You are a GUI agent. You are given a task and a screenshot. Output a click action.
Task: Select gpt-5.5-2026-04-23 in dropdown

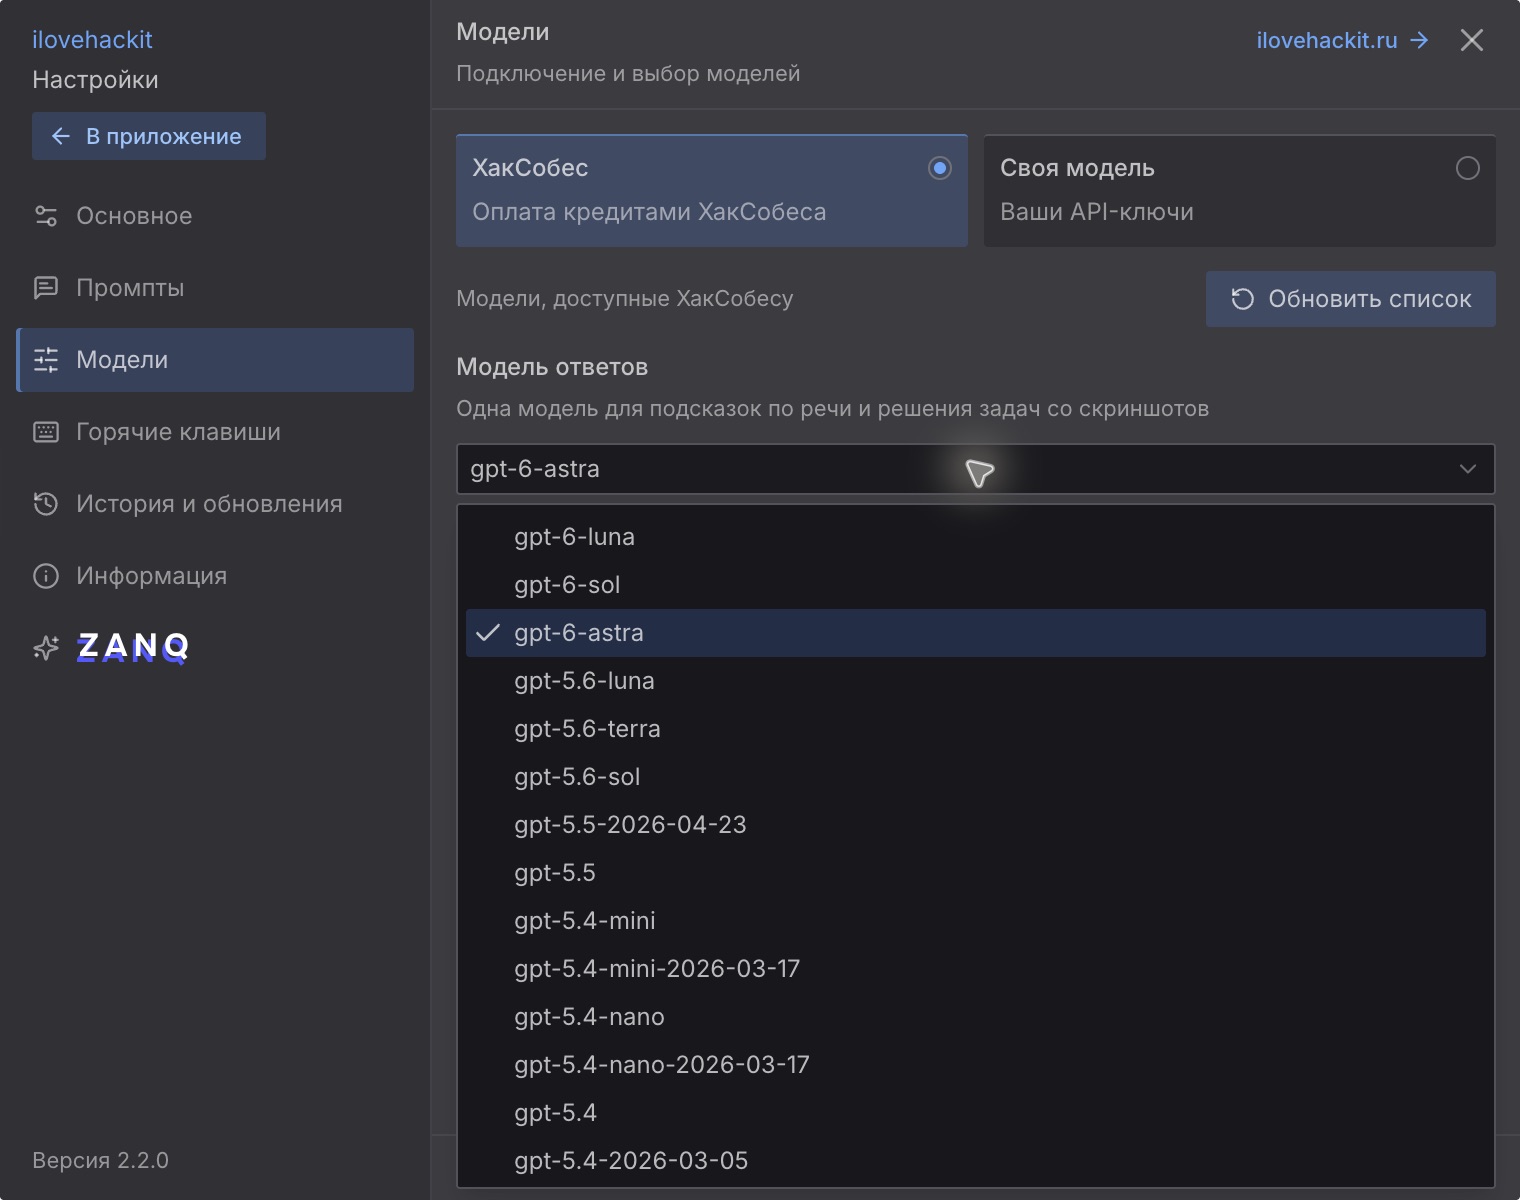[x=975, y=825]
